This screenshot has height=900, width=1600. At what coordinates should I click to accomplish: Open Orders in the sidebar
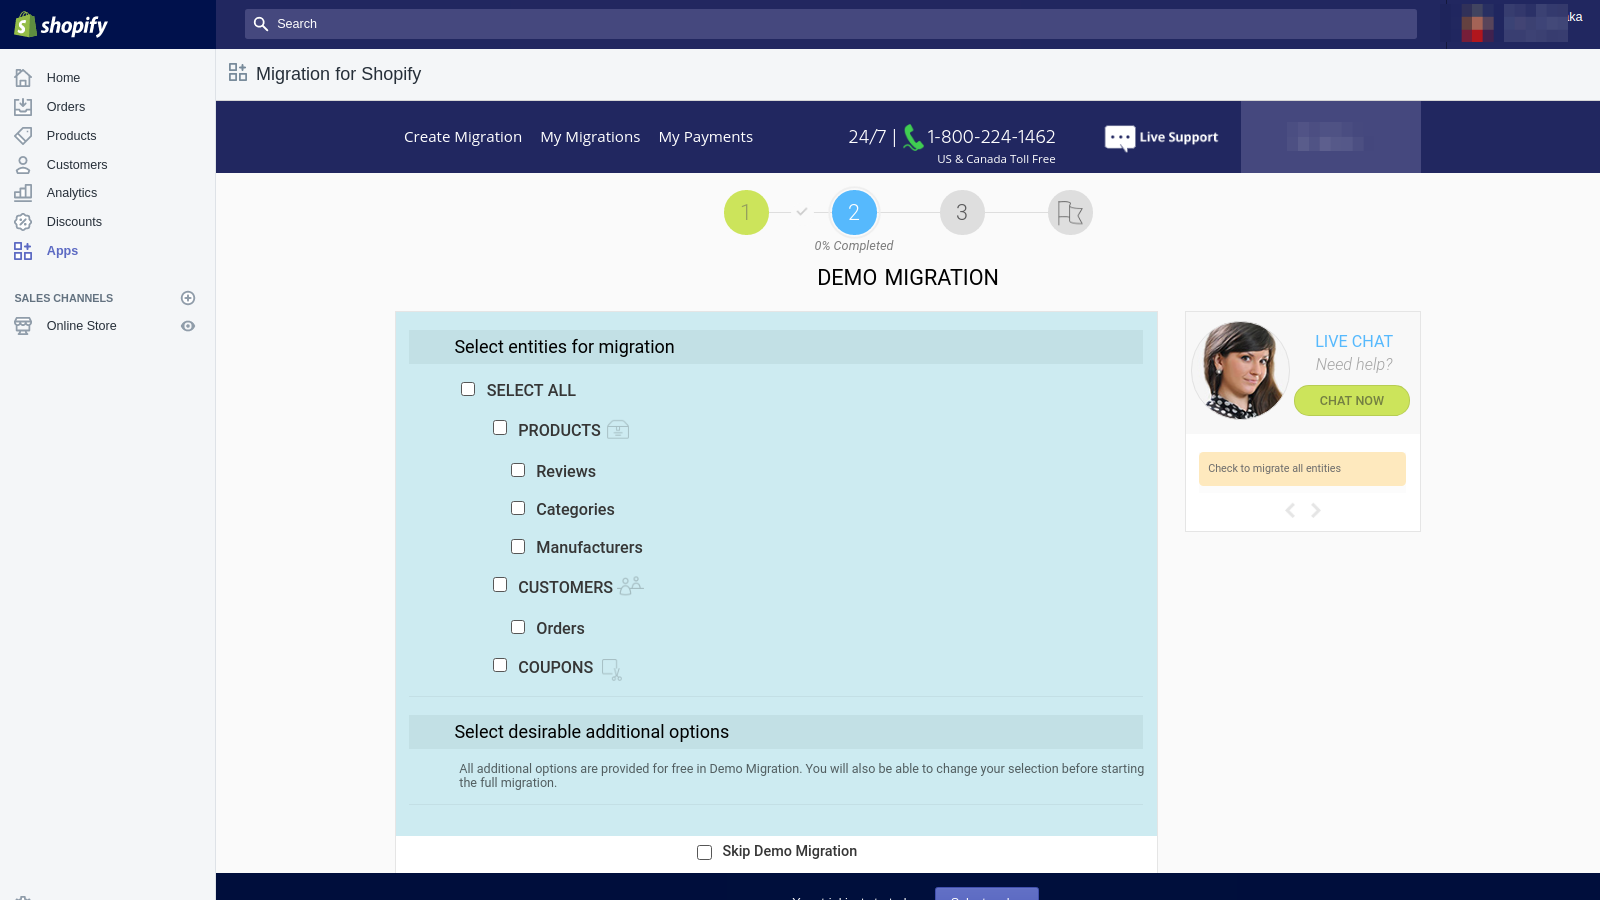tap(66, 107)
